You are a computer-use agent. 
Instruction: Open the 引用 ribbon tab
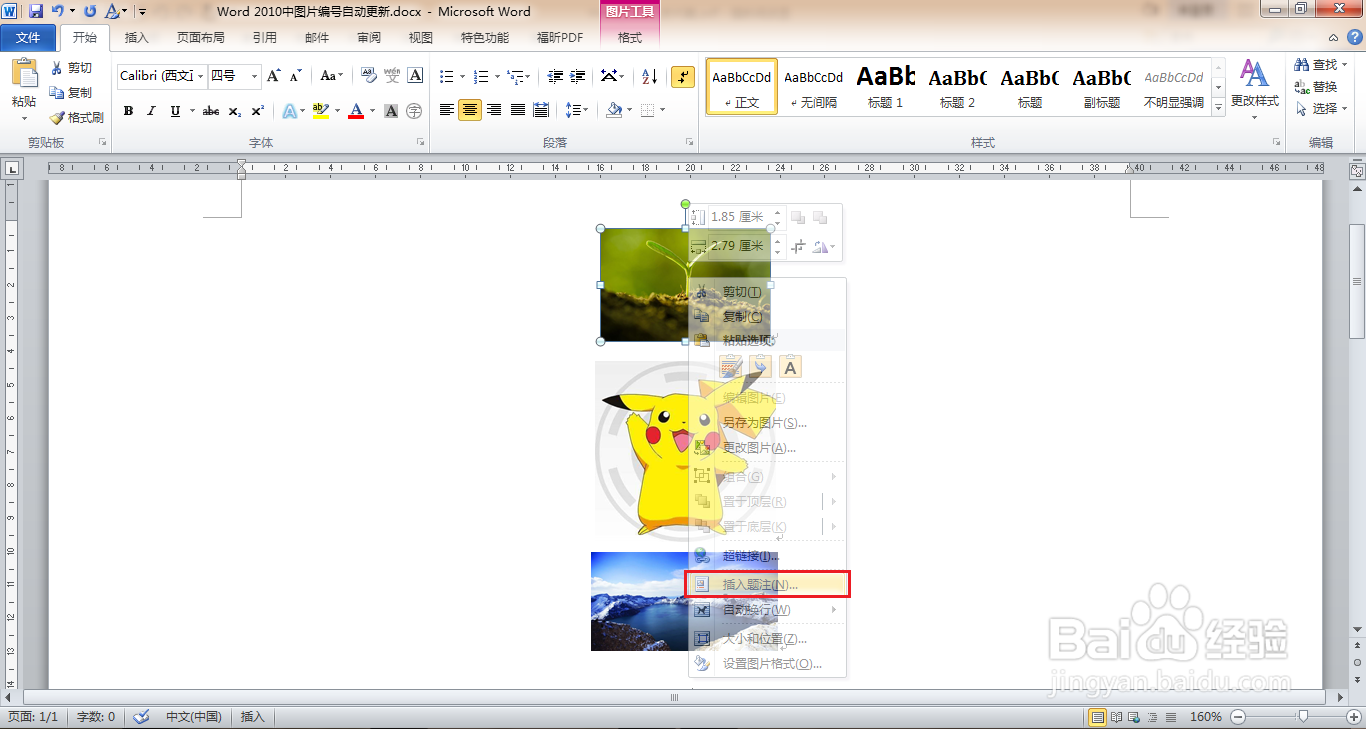pos(265,38)
